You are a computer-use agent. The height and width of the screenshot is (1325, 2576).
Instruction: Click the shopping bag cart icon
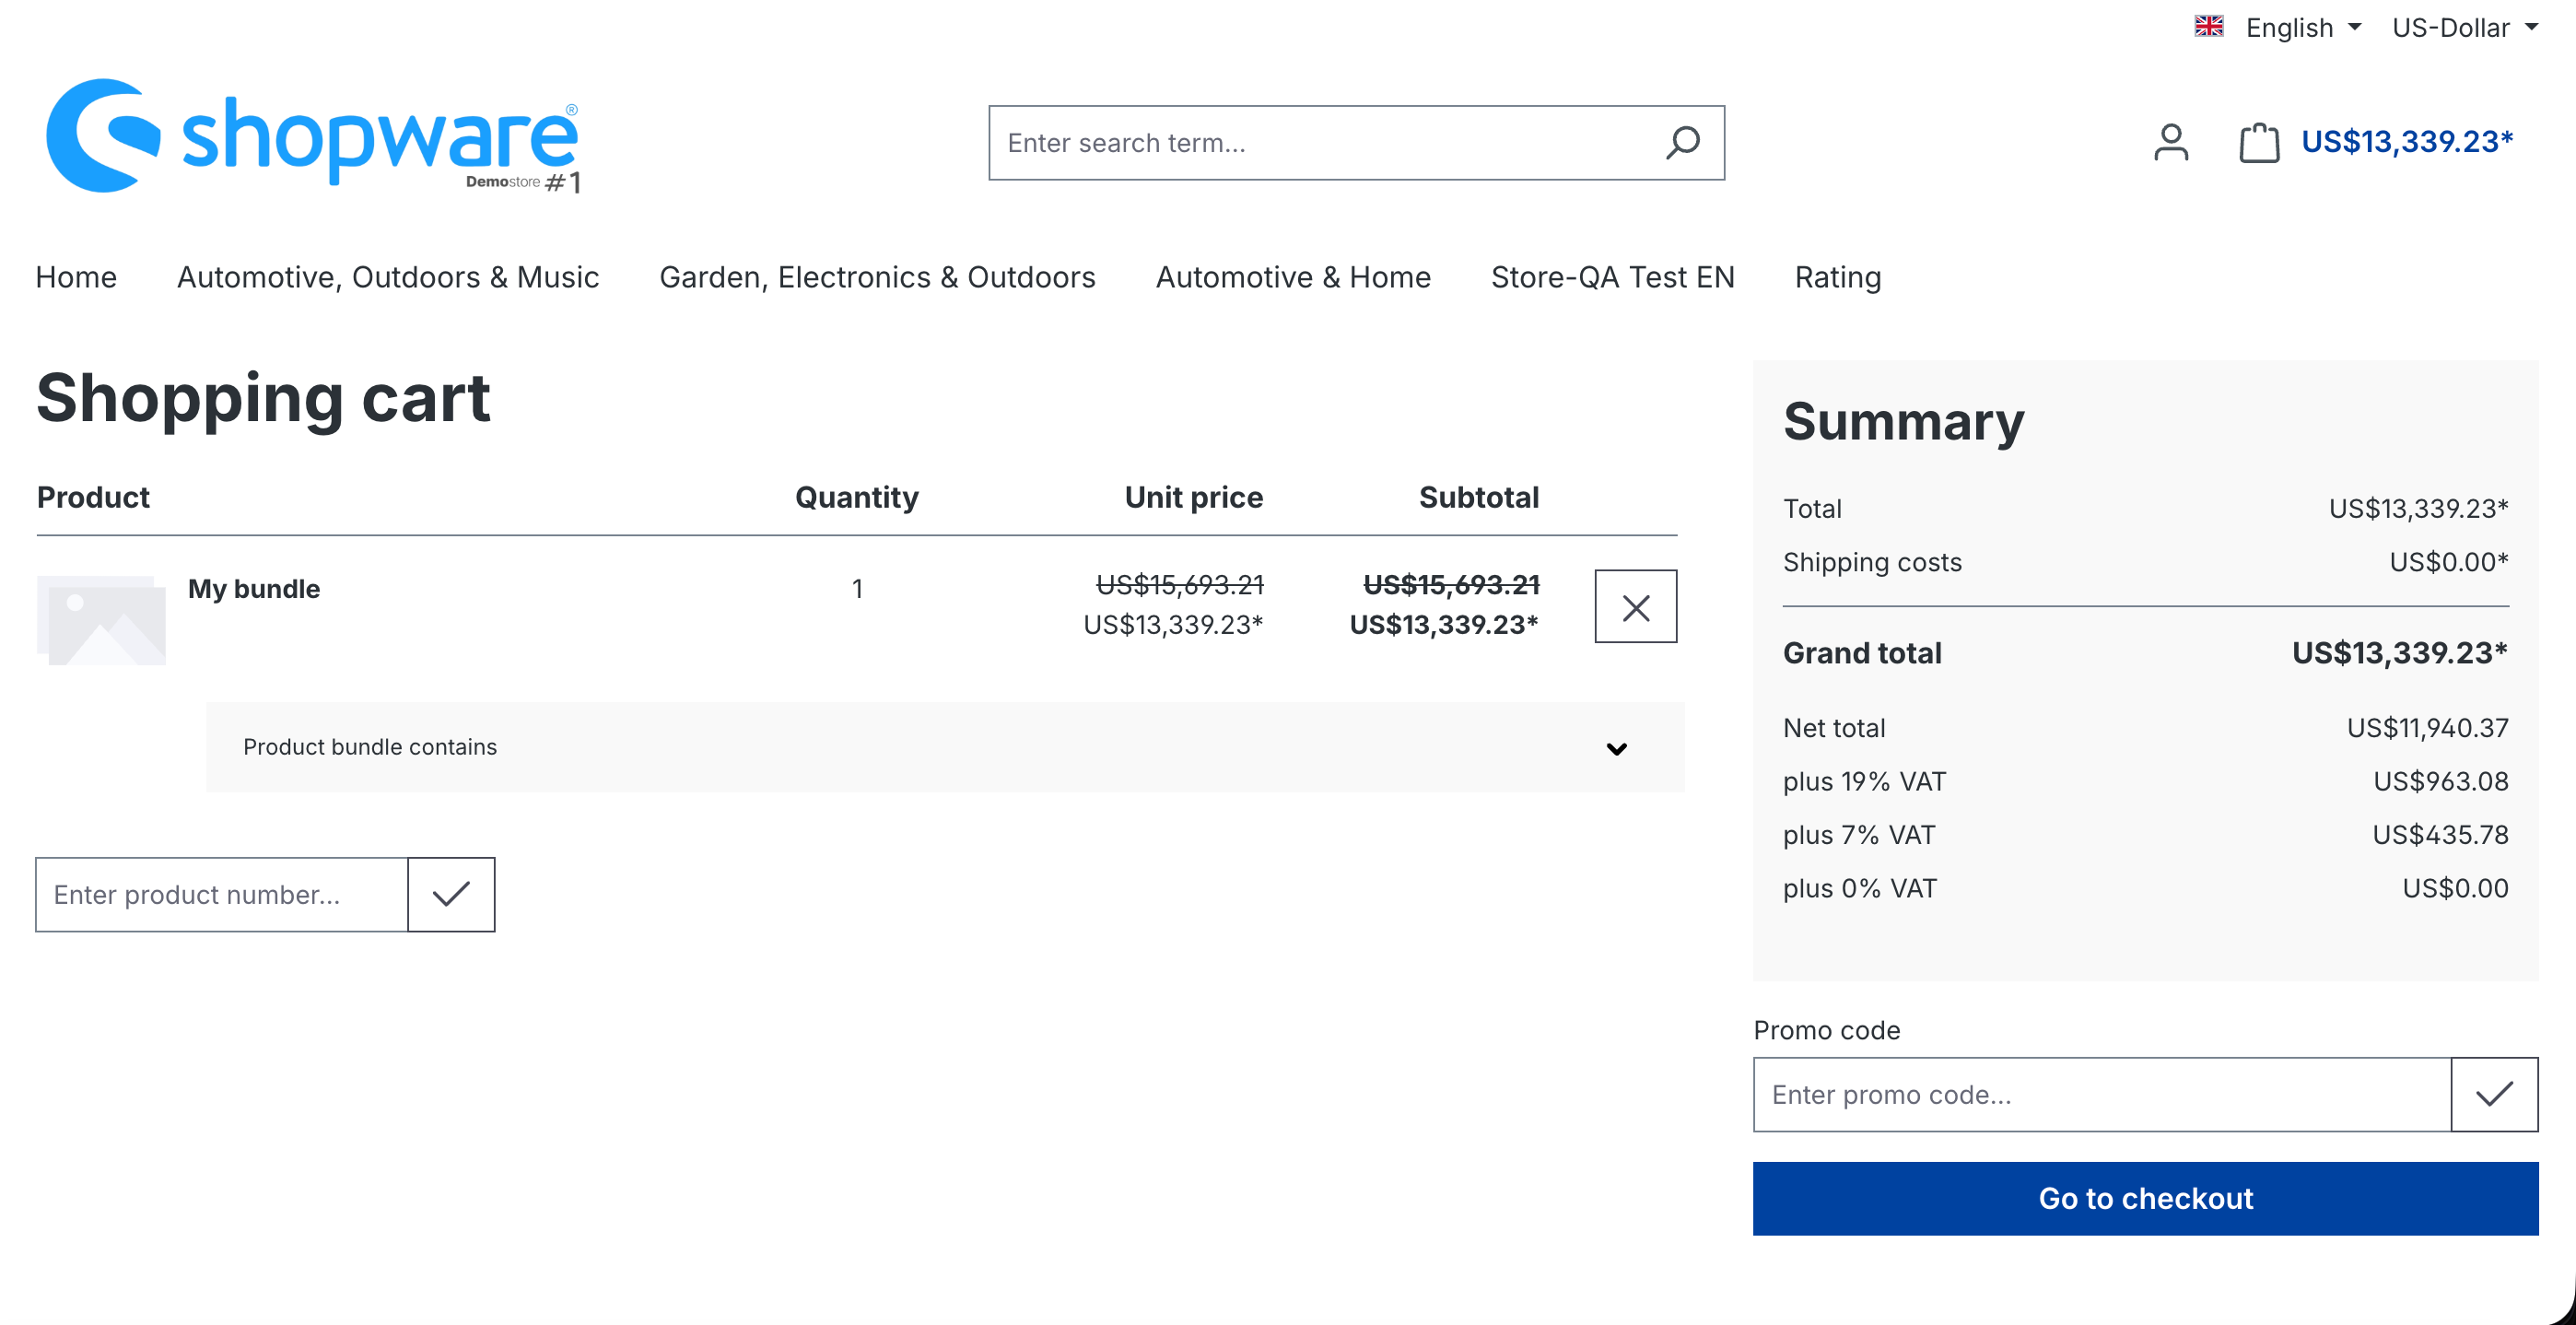click(2258, 142)
